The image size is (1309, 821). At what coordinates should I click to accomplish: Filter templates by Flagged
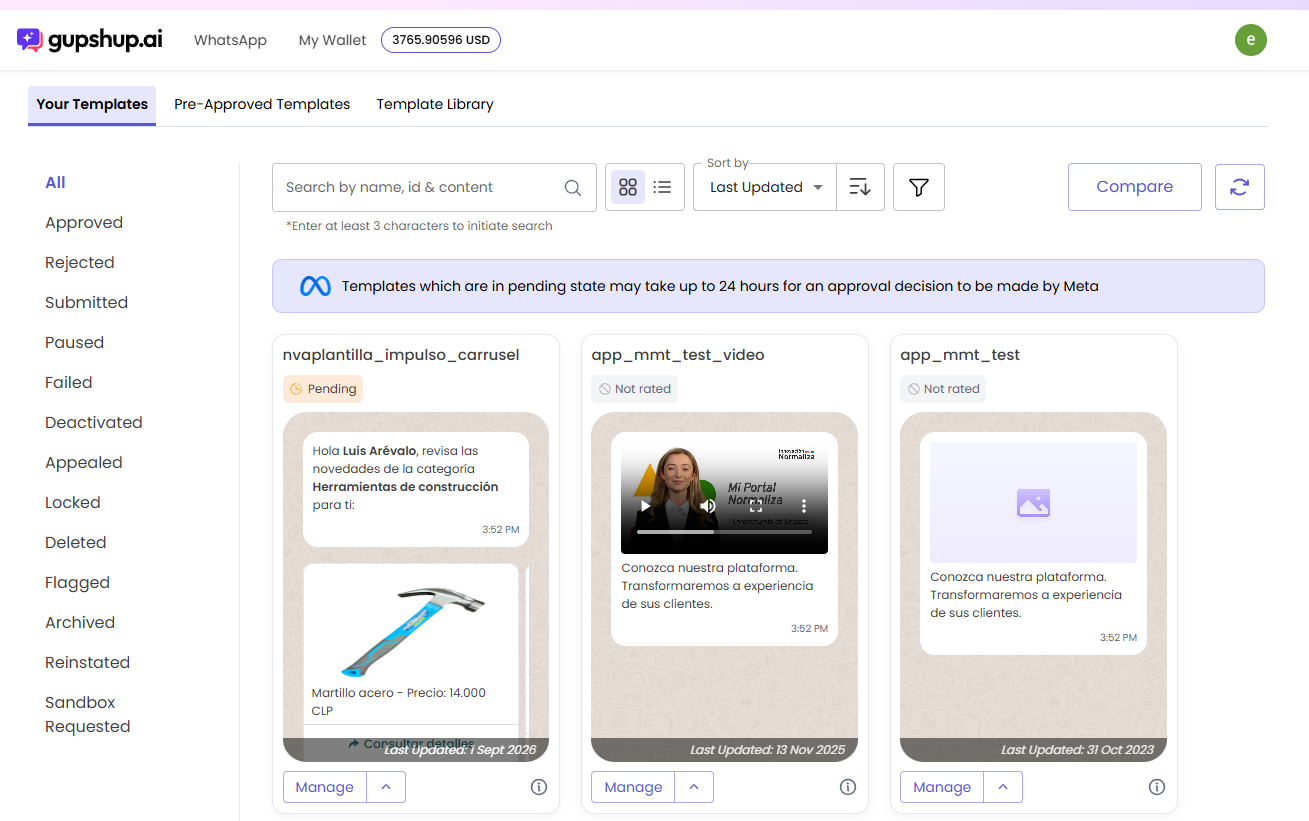click(x=77, y=582)
